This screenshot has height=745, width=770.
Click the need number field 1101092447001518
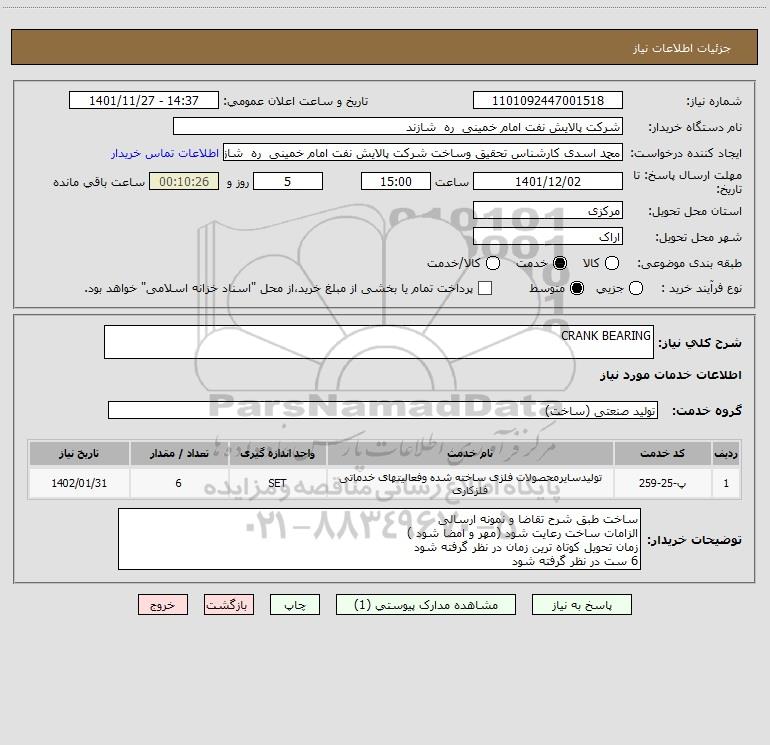click(x=548, y=100)
